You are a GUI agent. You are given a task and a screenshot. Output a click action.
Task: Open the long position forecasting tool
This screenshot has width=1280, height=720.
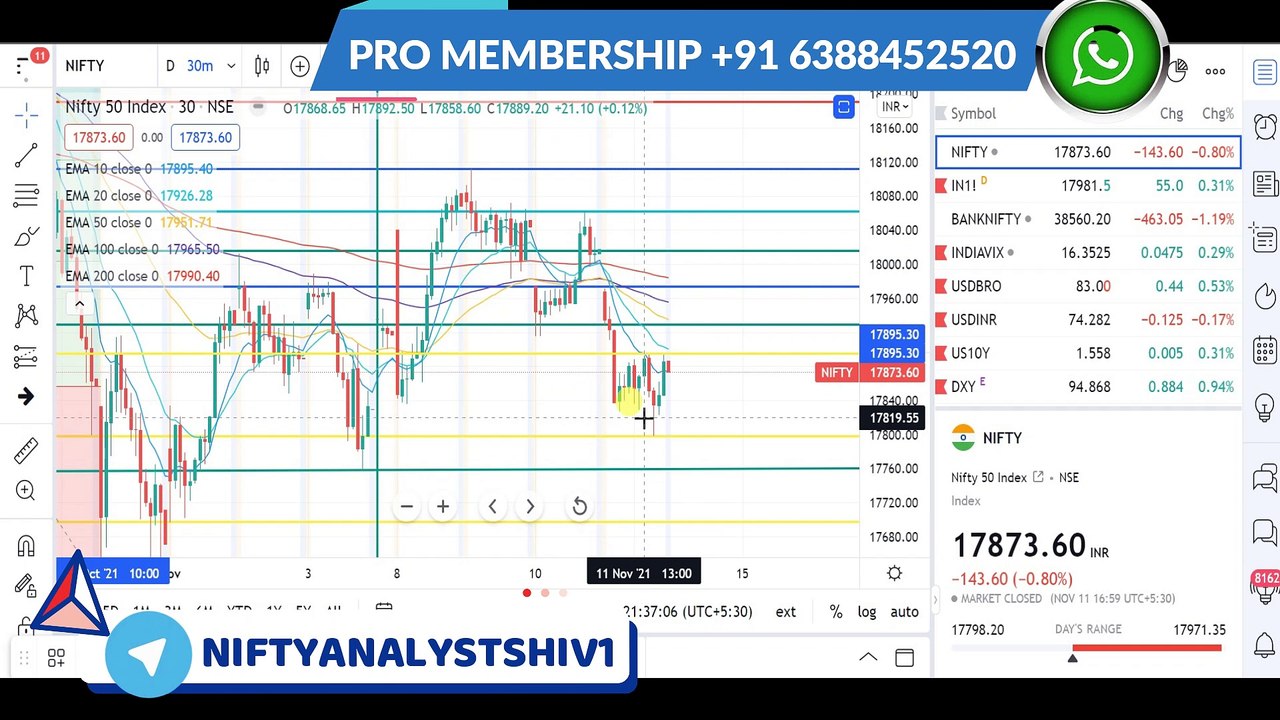pyautogui.click(x=26, y=356)
